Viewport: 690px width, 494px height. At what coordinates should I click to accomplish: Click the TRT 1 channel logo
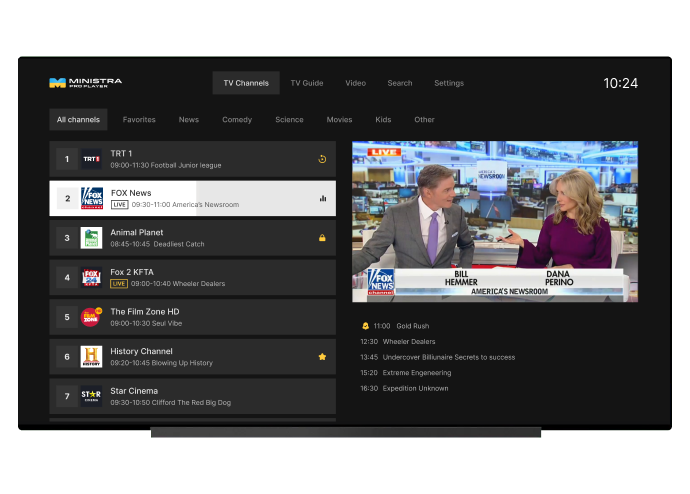click(x=92, y=159)
